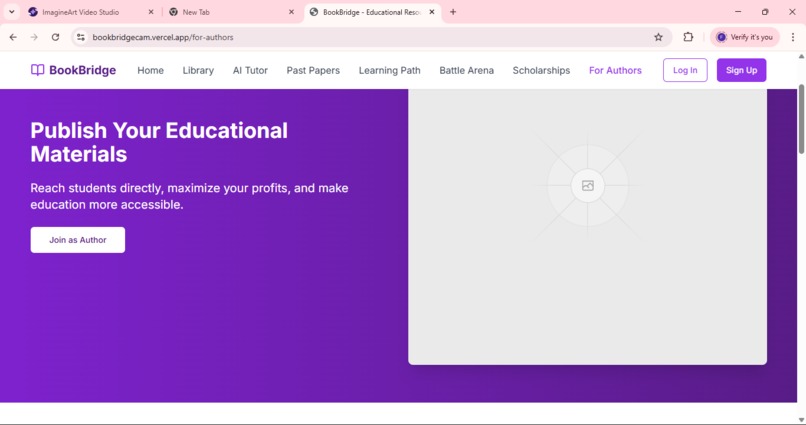Open the AI Tutor nav link
This screenshot has height=425, width=806.
(250, 70)
